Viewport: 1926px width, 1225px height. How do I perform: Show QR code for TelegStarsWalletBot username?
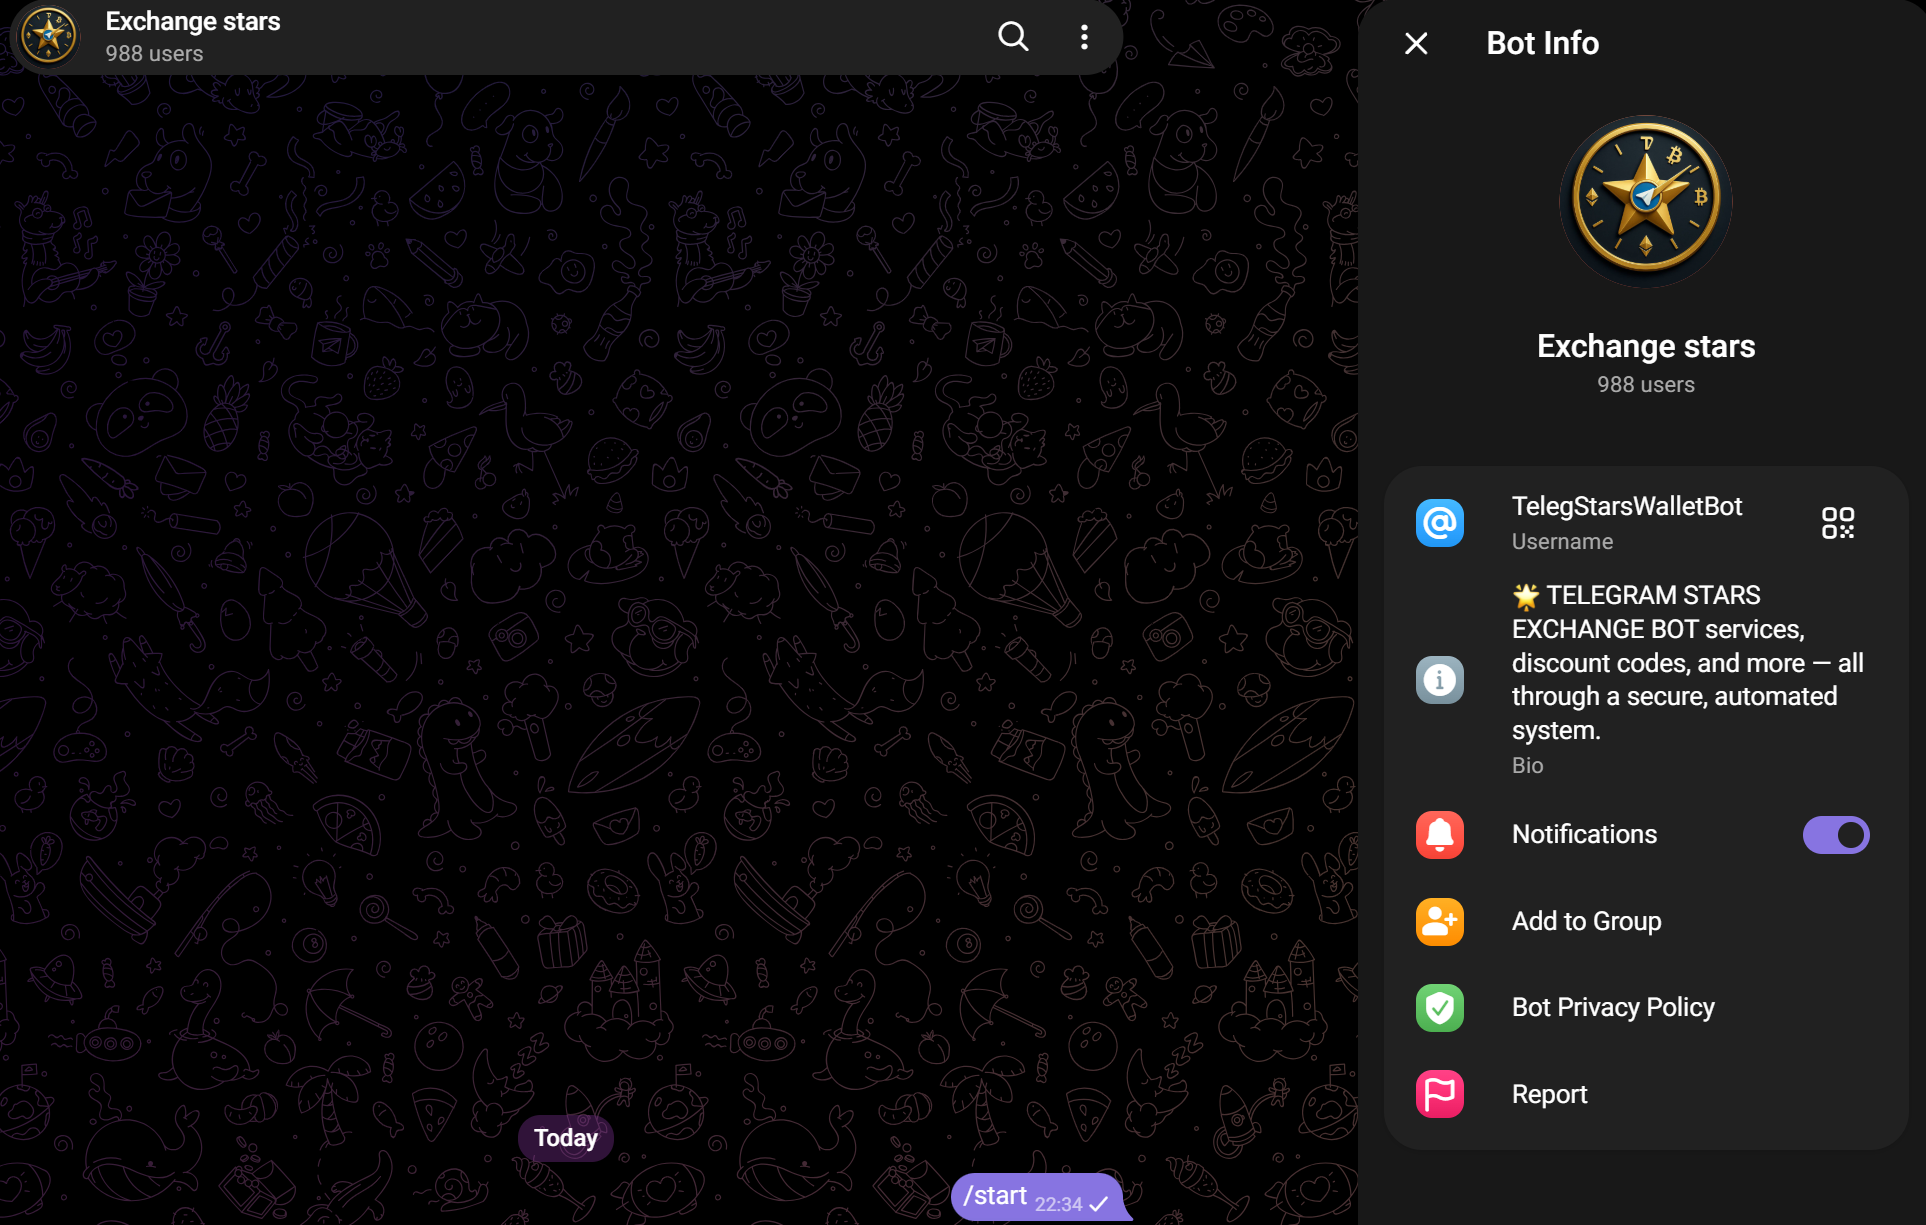click(x=1837, y=523)
